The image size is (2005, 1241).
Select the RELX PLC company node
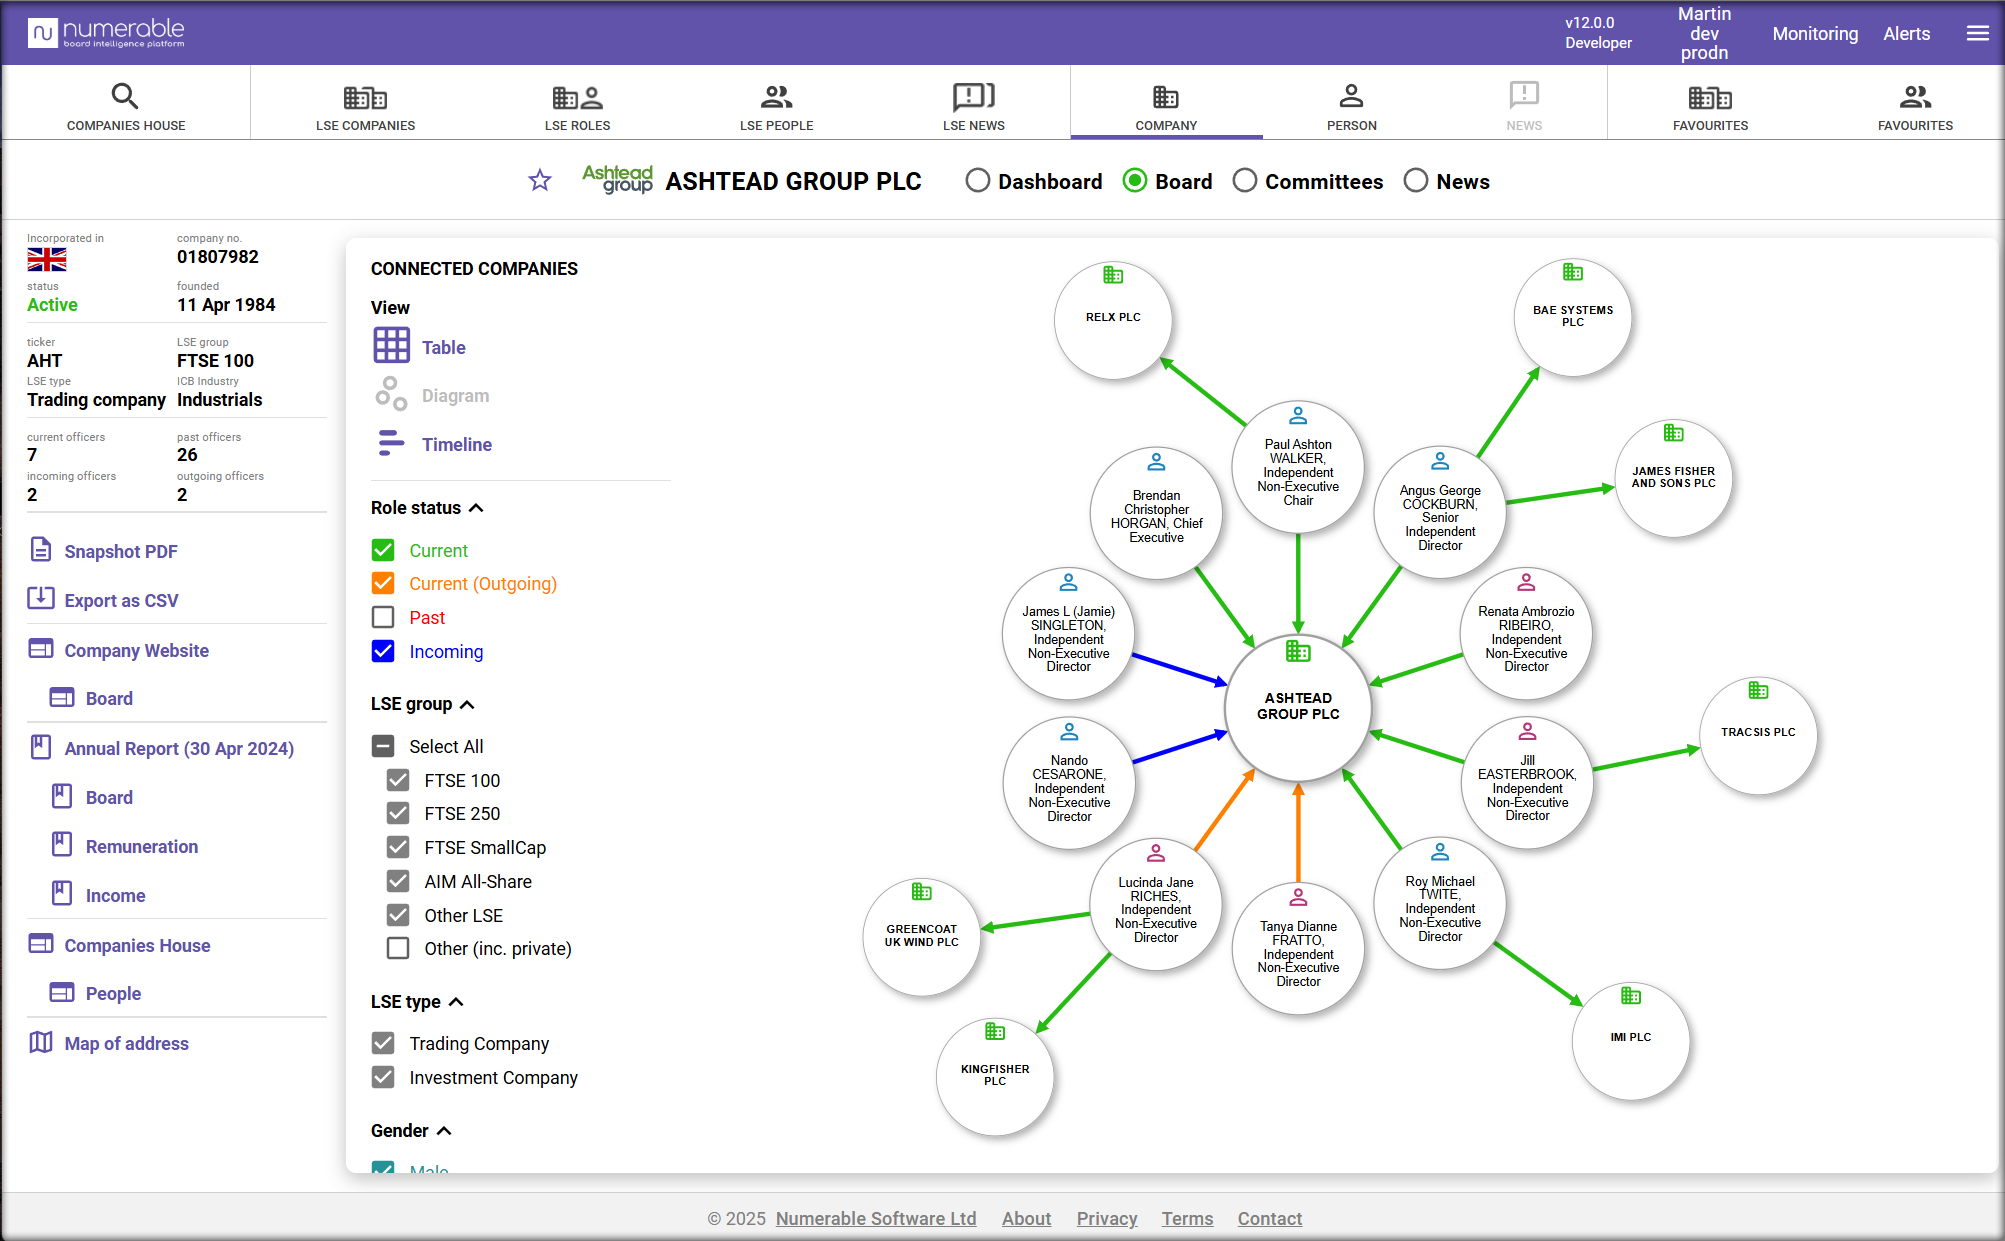click(1113, 320)
